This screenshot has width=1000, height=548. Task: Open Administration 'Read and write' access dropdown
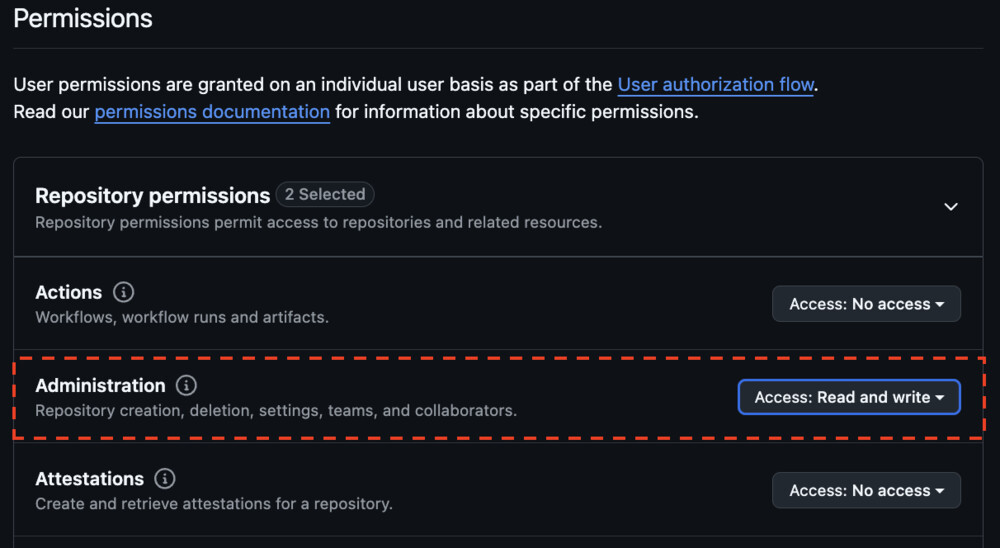[x=849, y=397]
